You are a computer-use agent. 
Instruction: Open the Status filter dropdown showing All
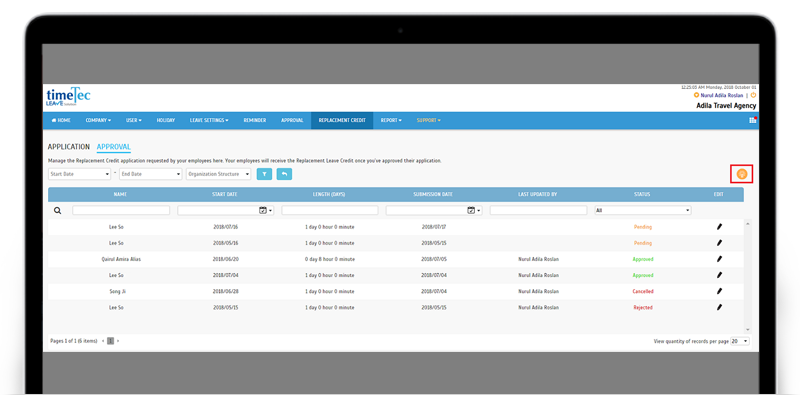coord(643,210)
